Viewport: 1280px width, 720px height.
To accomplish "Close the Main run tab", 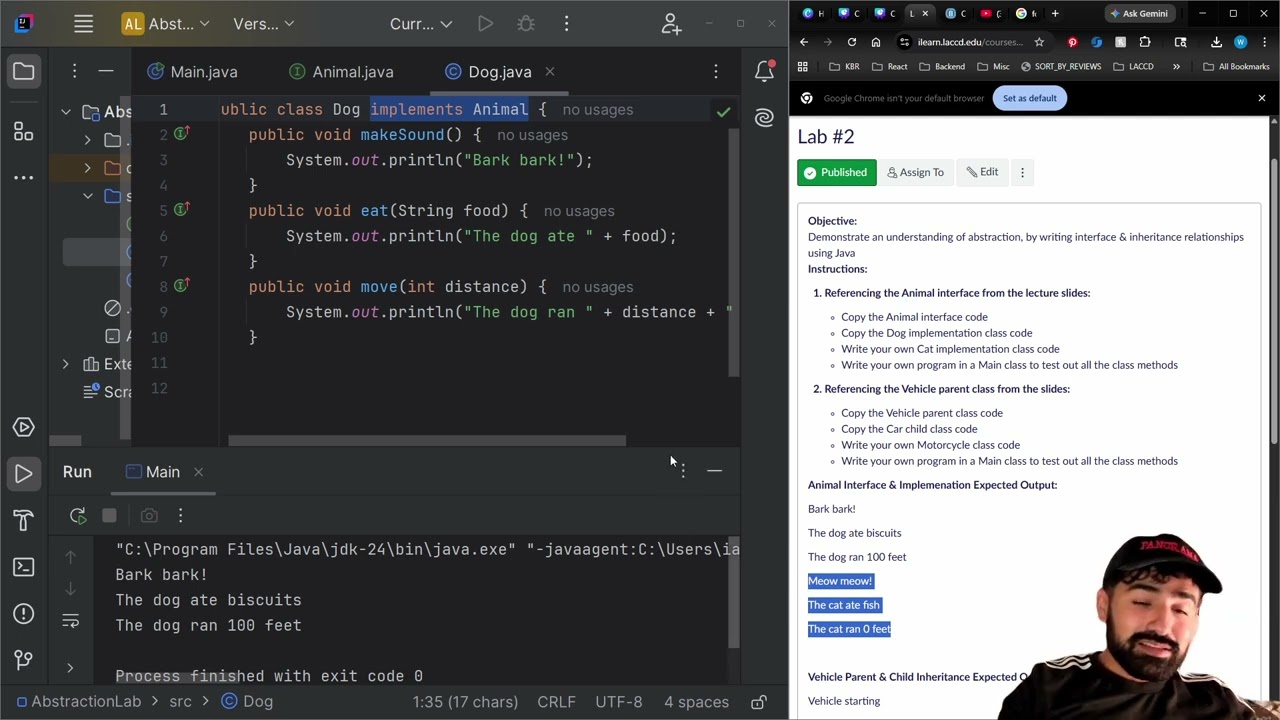I will coord(198,472).
